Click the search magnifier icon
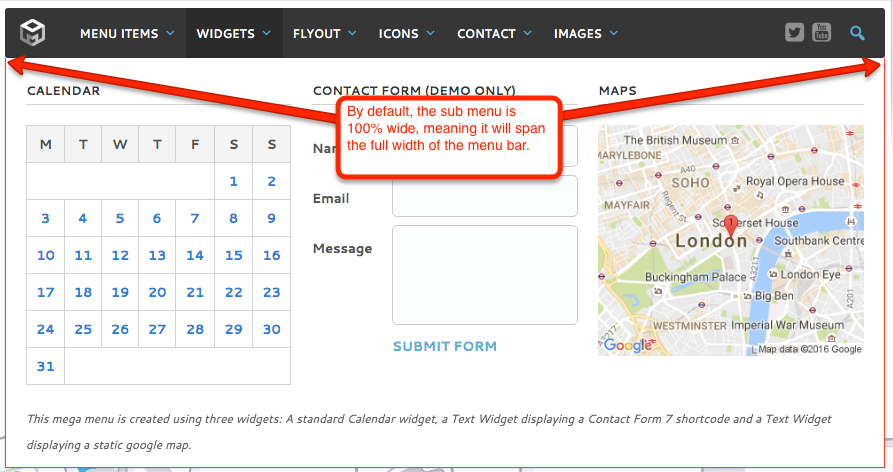This screenshot has width=893, height=472. [x=857, y=33]
